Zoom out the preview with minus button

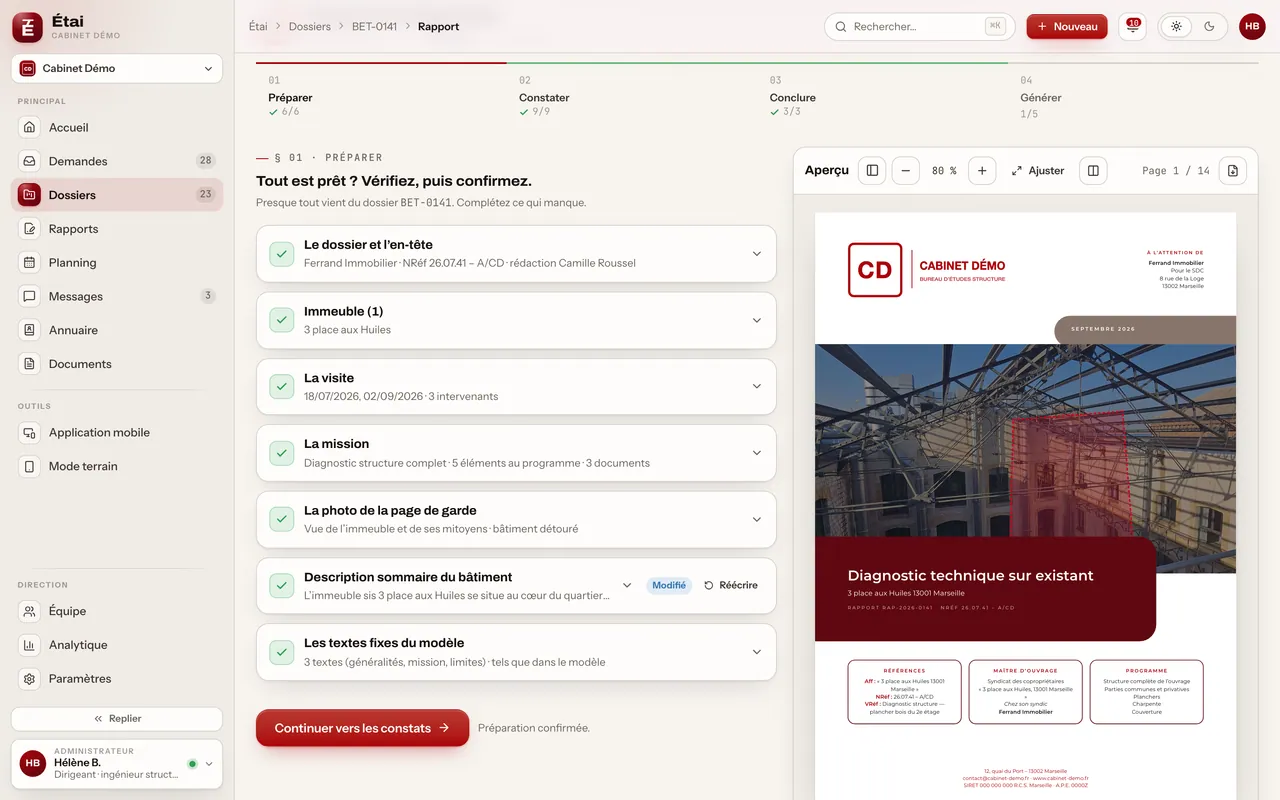[x=905, y=171]
